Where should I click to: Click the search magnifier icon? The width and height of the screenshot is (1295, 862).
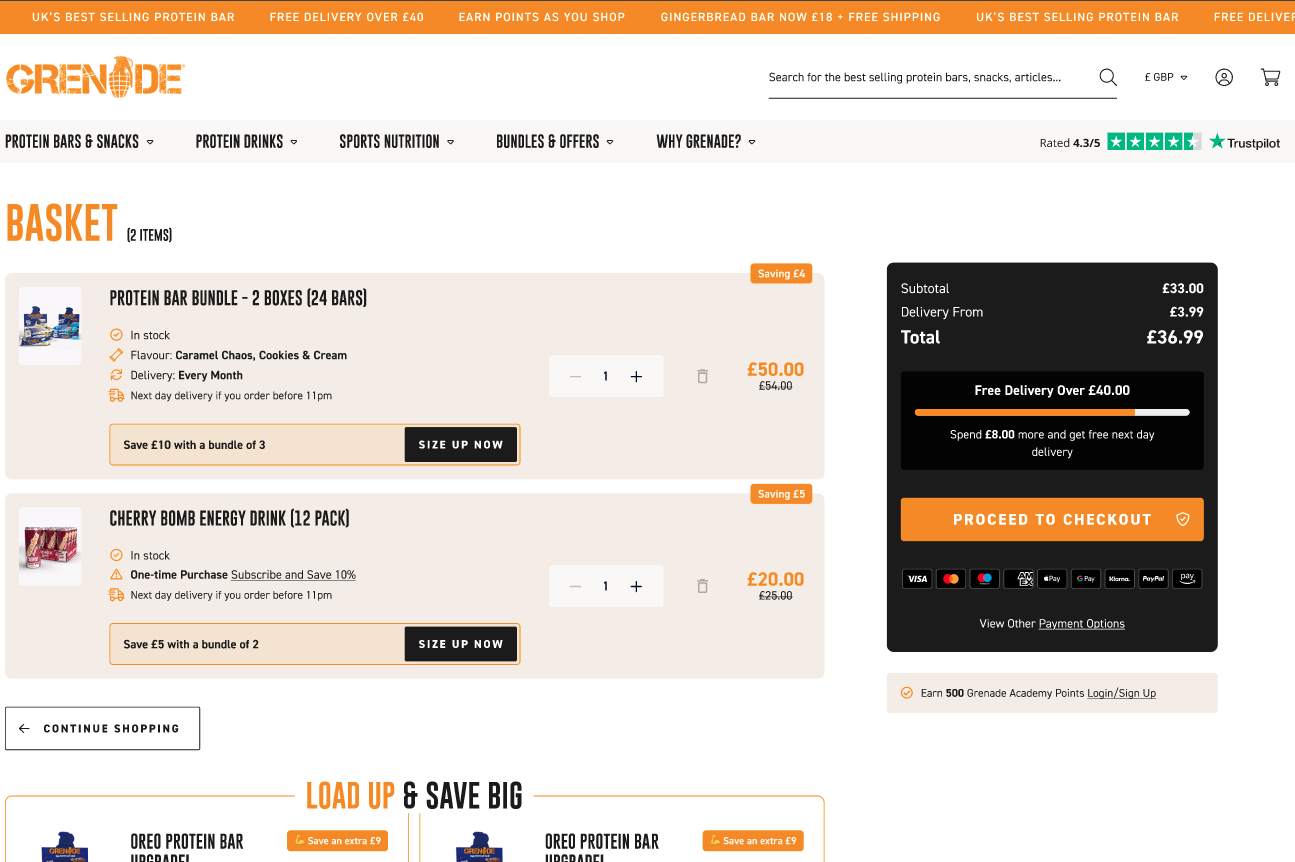tap(1107, 78)
